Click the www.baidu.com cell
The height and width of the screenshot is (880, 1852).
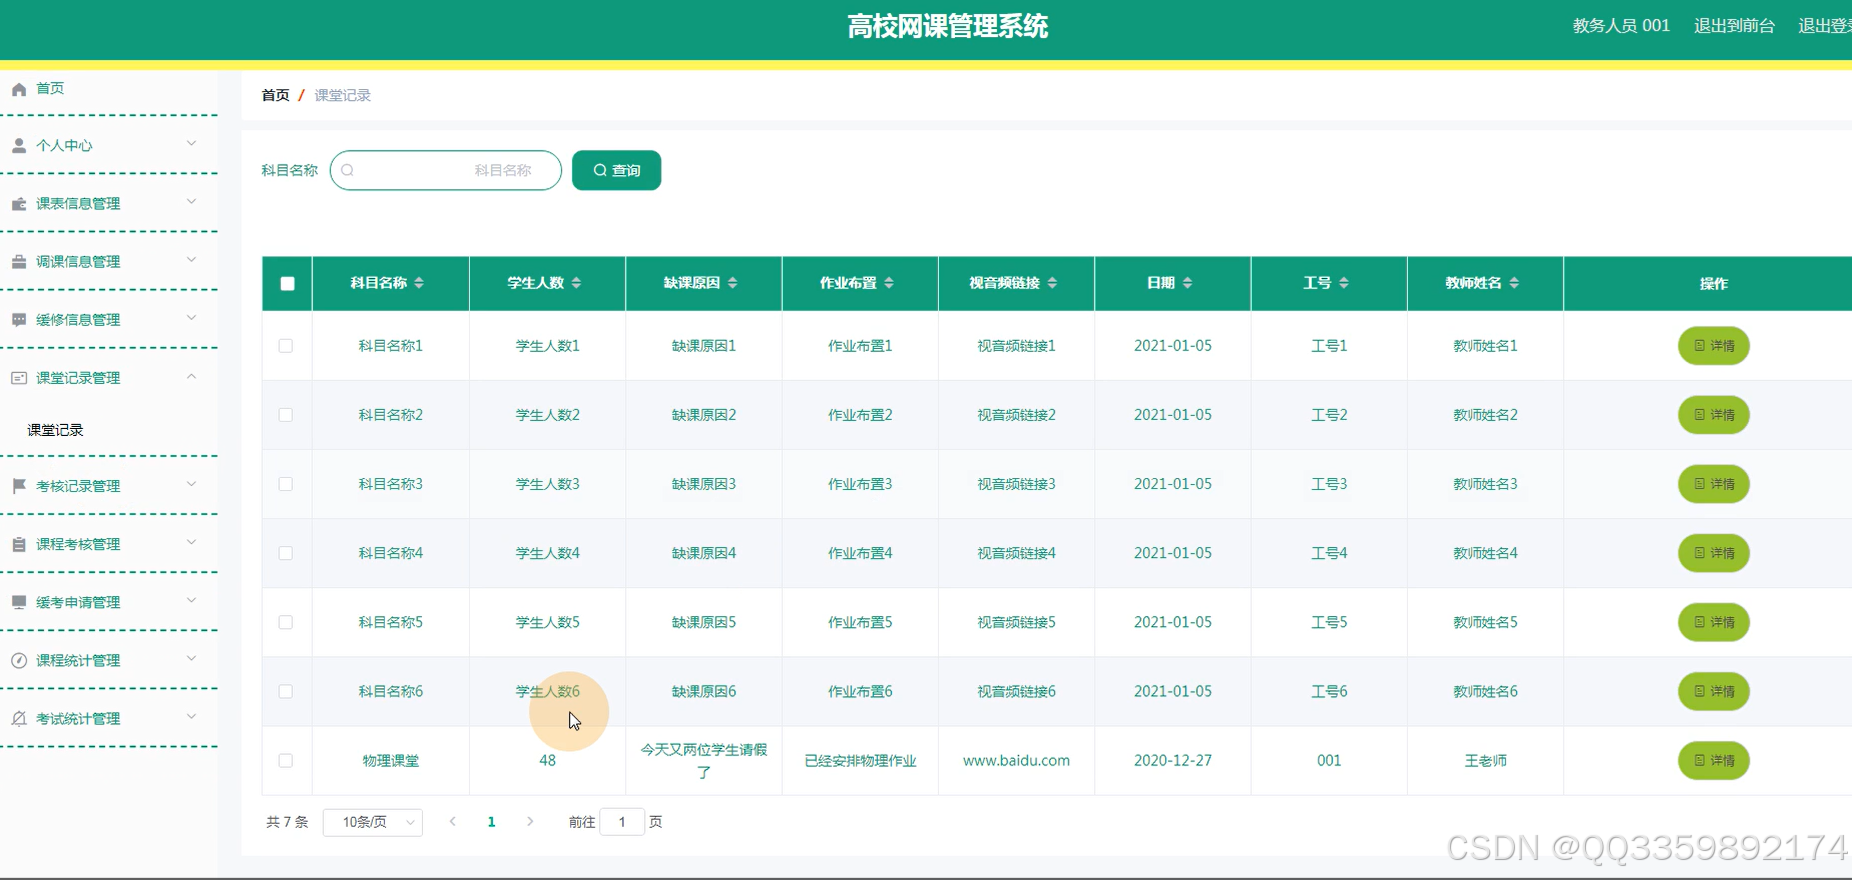pos(1016,761)
